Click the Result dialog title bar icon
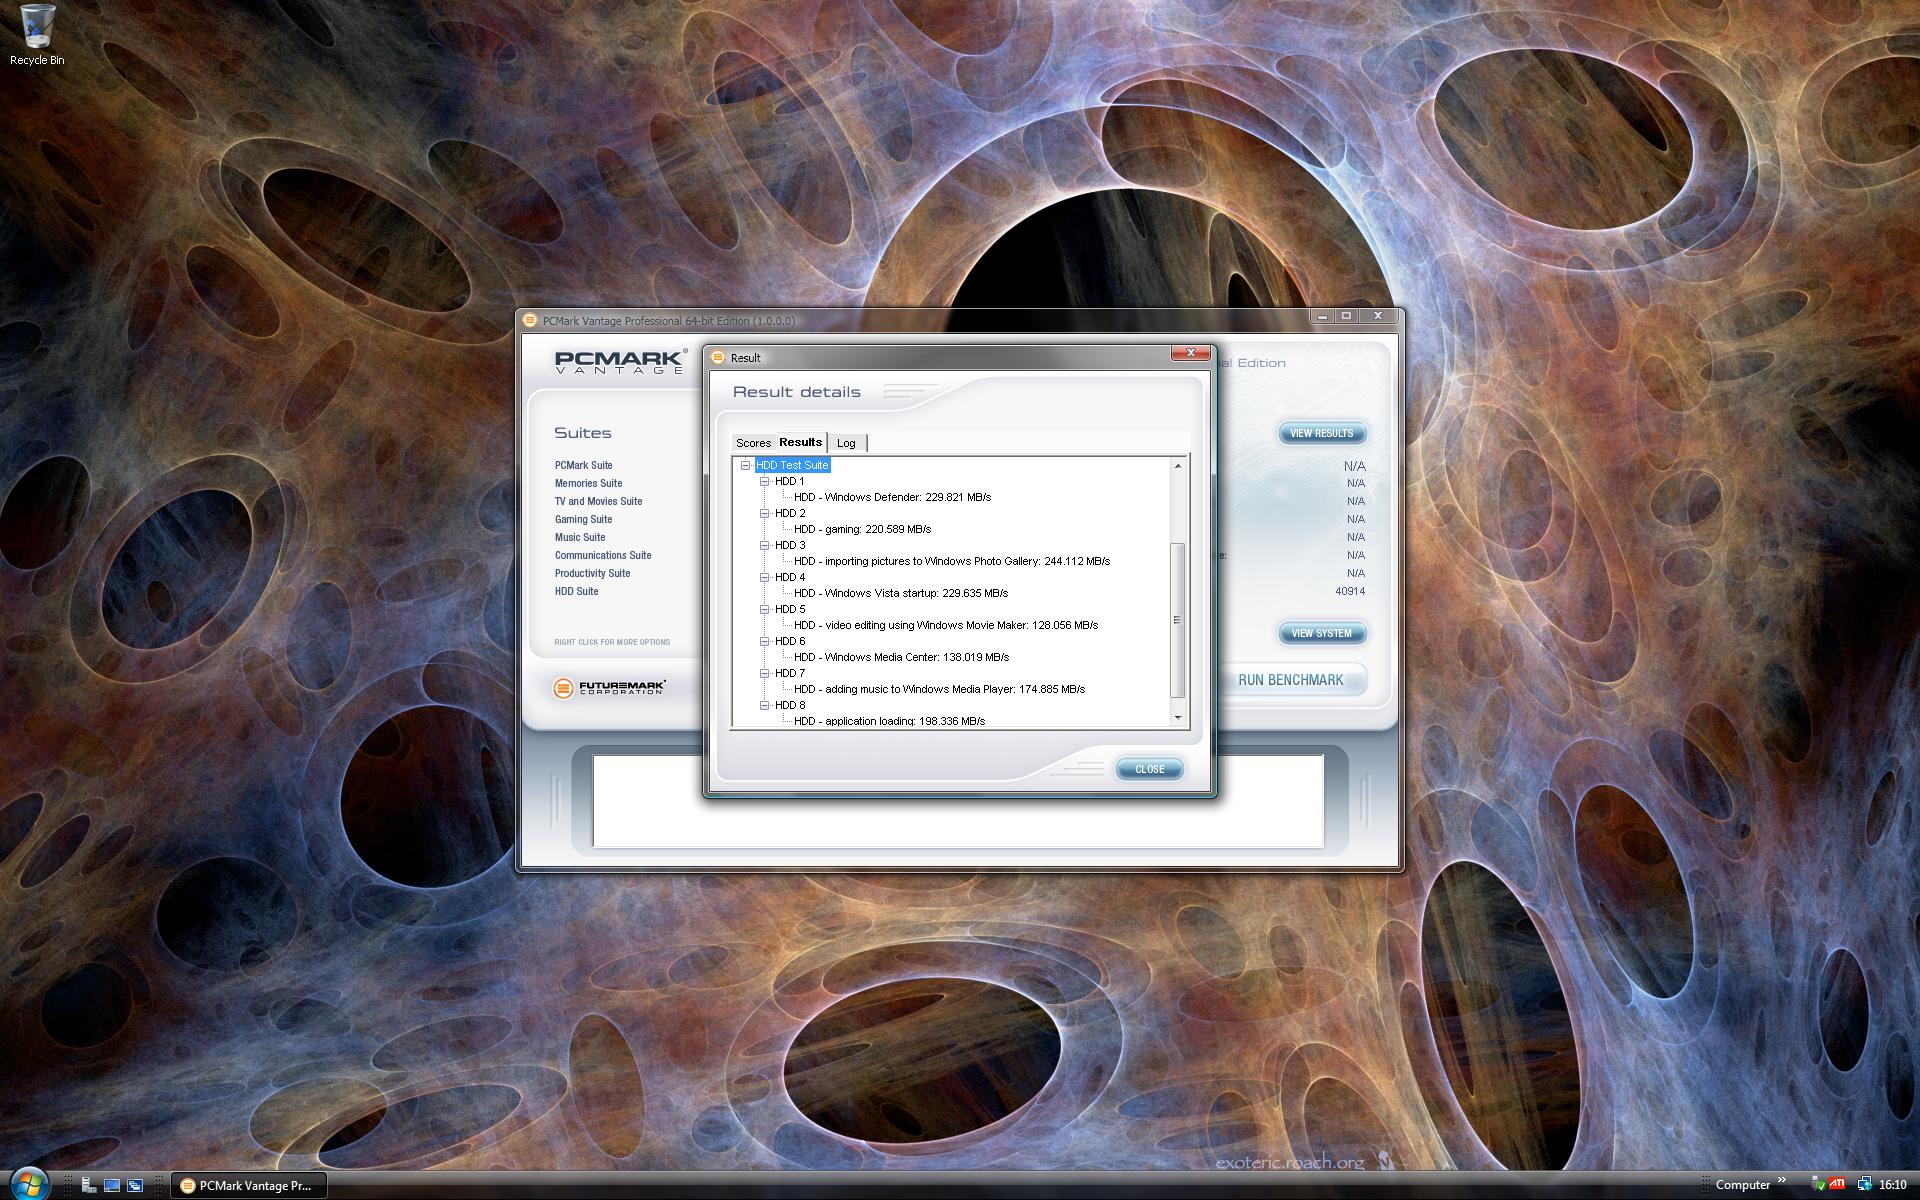Screen dimensions: 1920x1200 point(717,357)
